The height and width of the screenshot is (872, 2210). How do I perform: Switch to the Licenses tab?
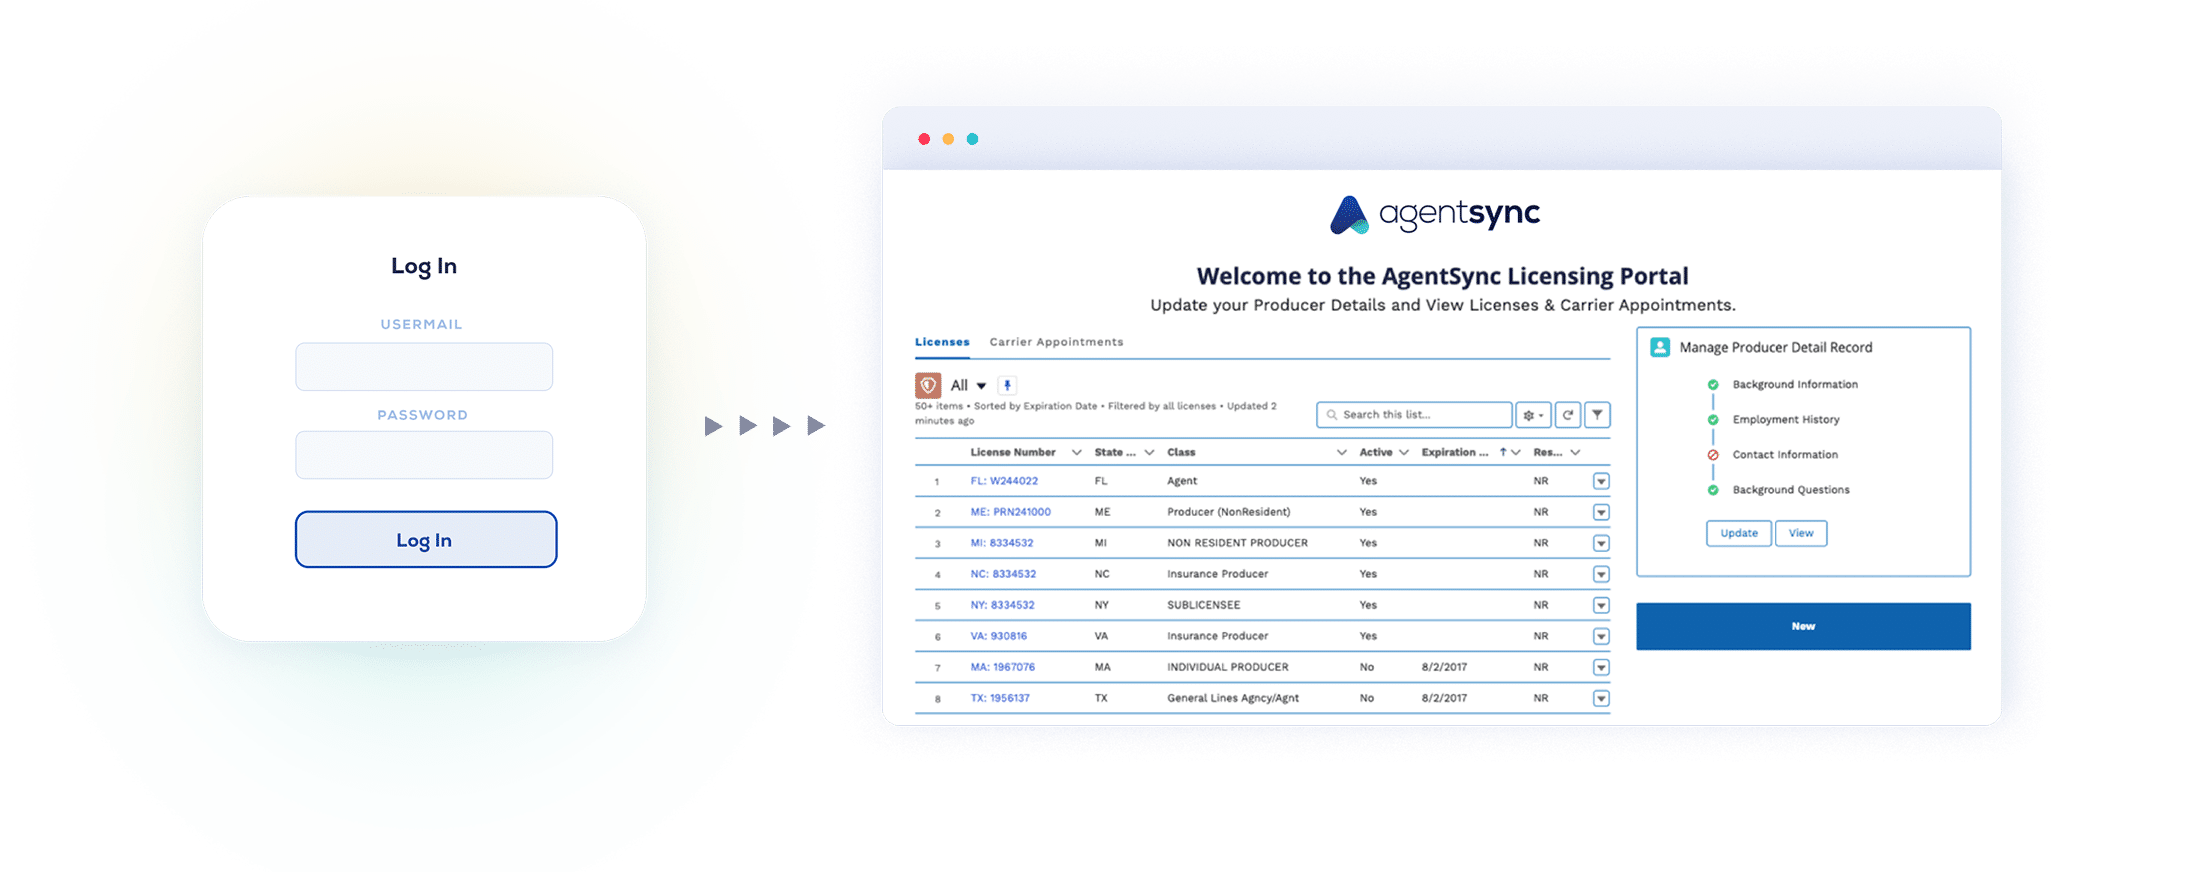942,342
